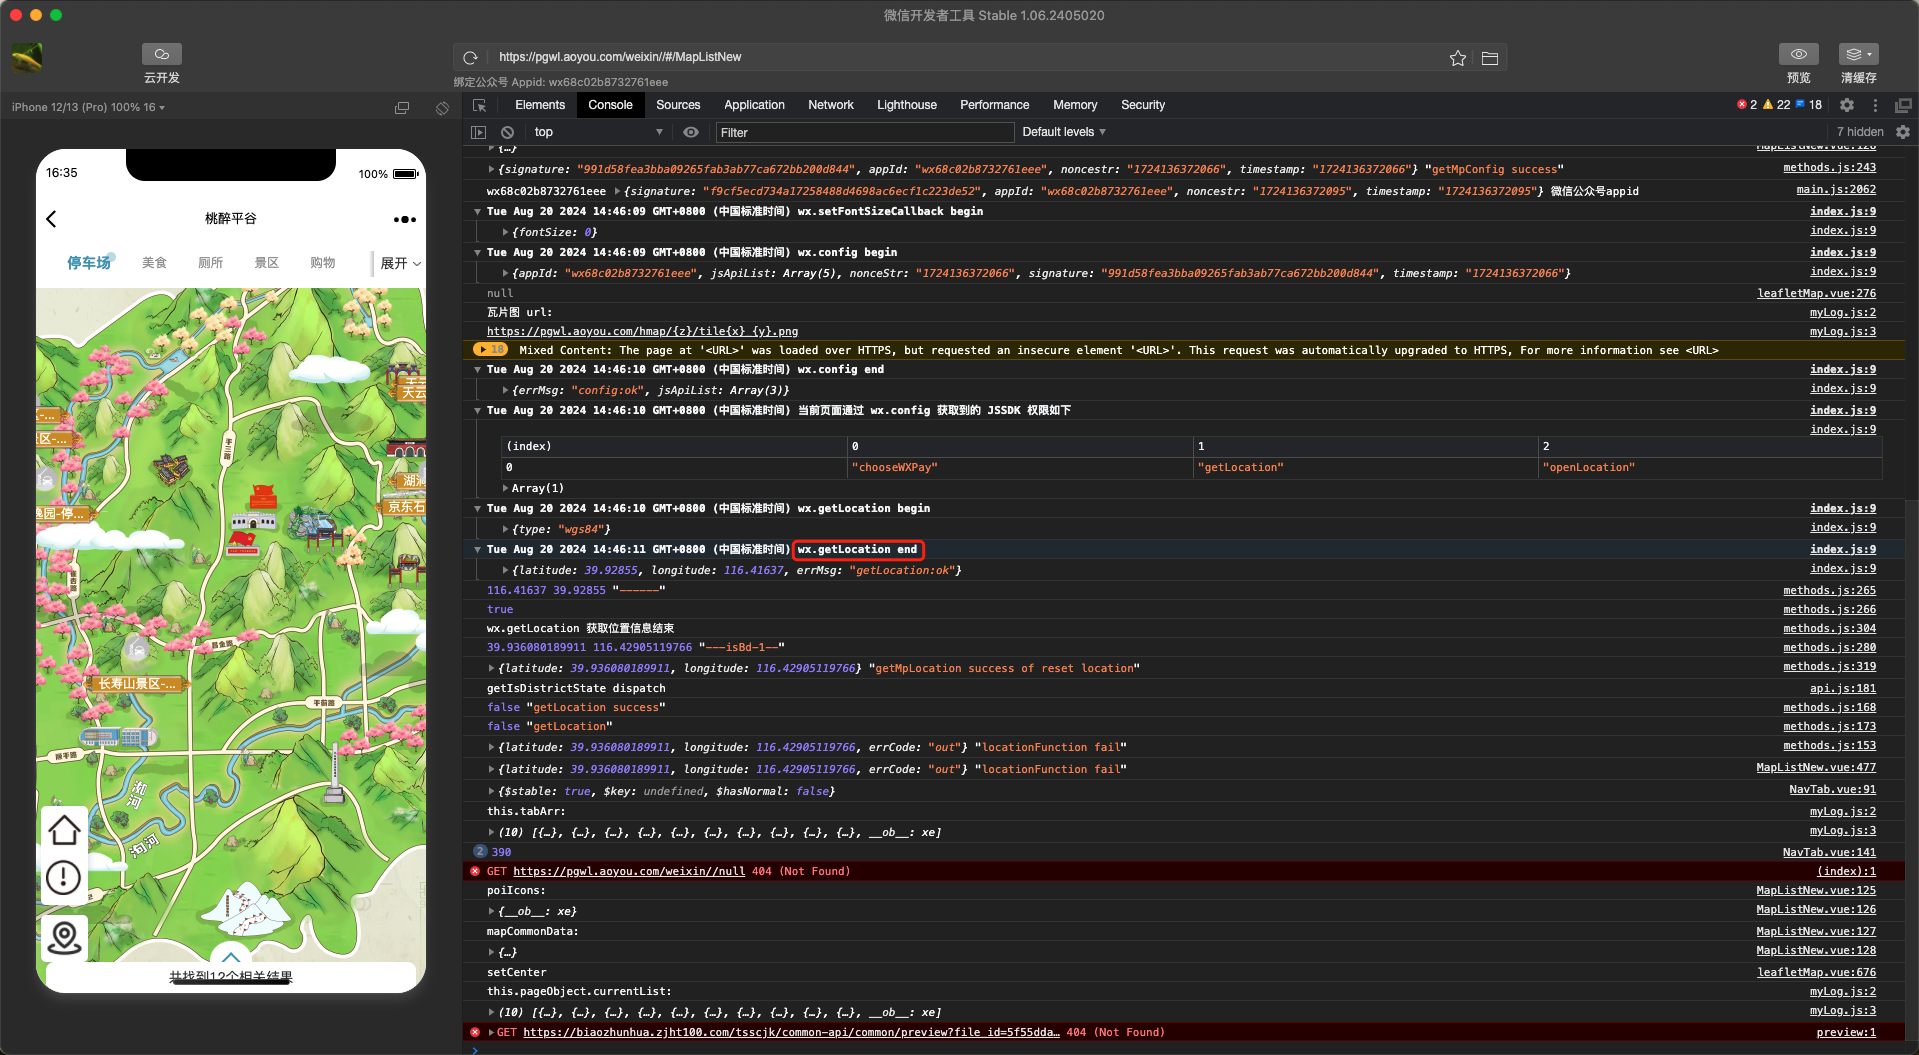Collapse the wx.getLocation end group
This screenshot has height=1055, width=1919.
(477, 550)
